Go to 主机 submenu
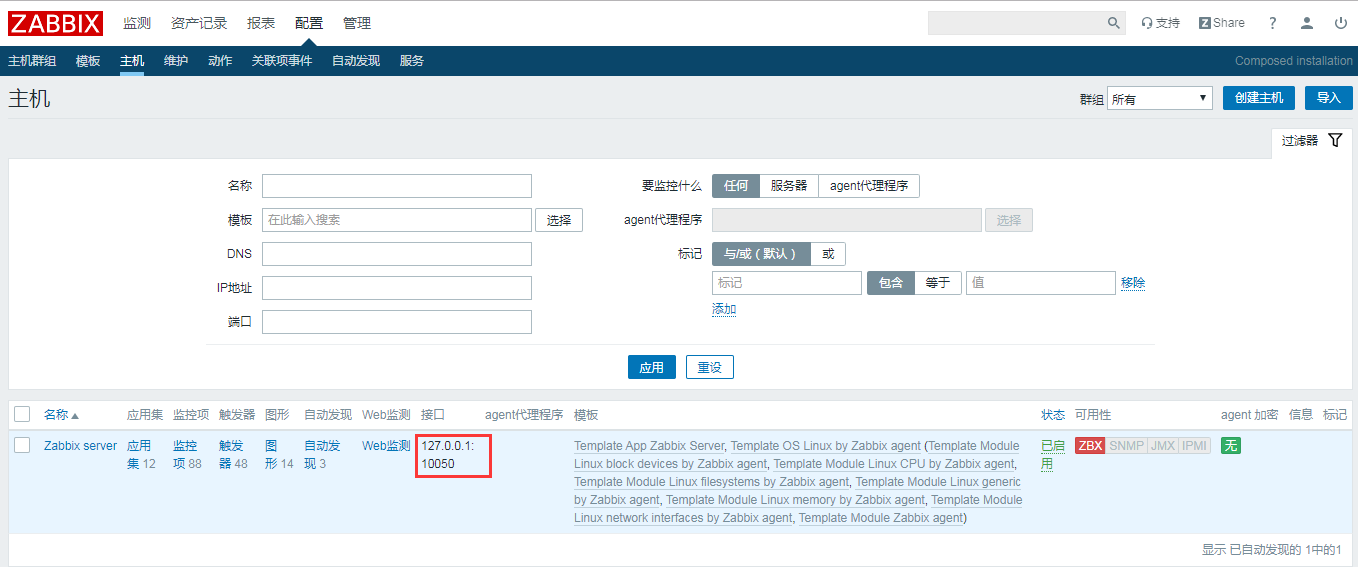Viewport: 1358px width, 567px height. pos(132,61)
